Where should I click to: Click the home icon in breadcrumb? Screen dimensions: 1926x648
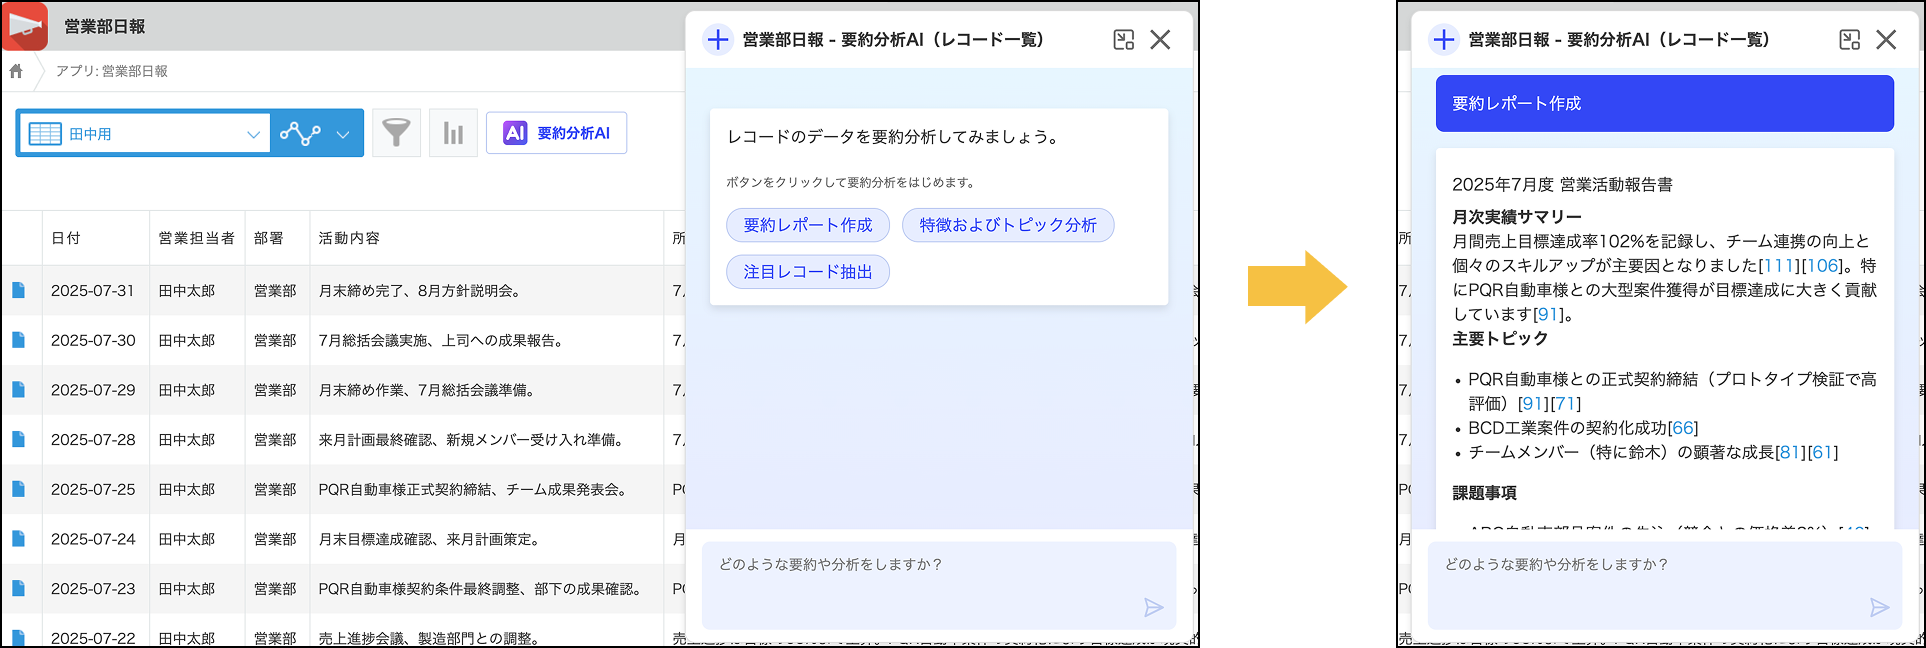(x=16, y=71)
